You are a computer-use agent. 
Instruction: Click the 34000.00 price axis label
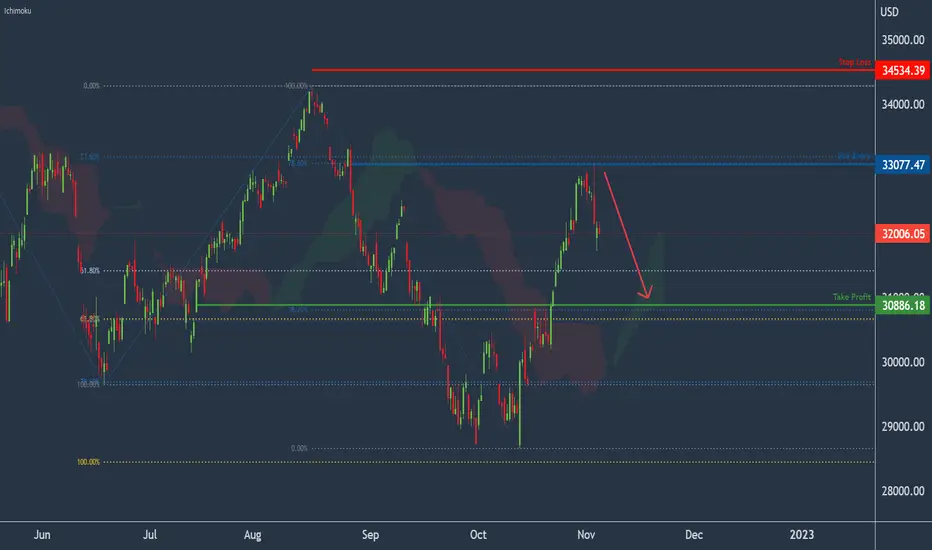[903, 104]
